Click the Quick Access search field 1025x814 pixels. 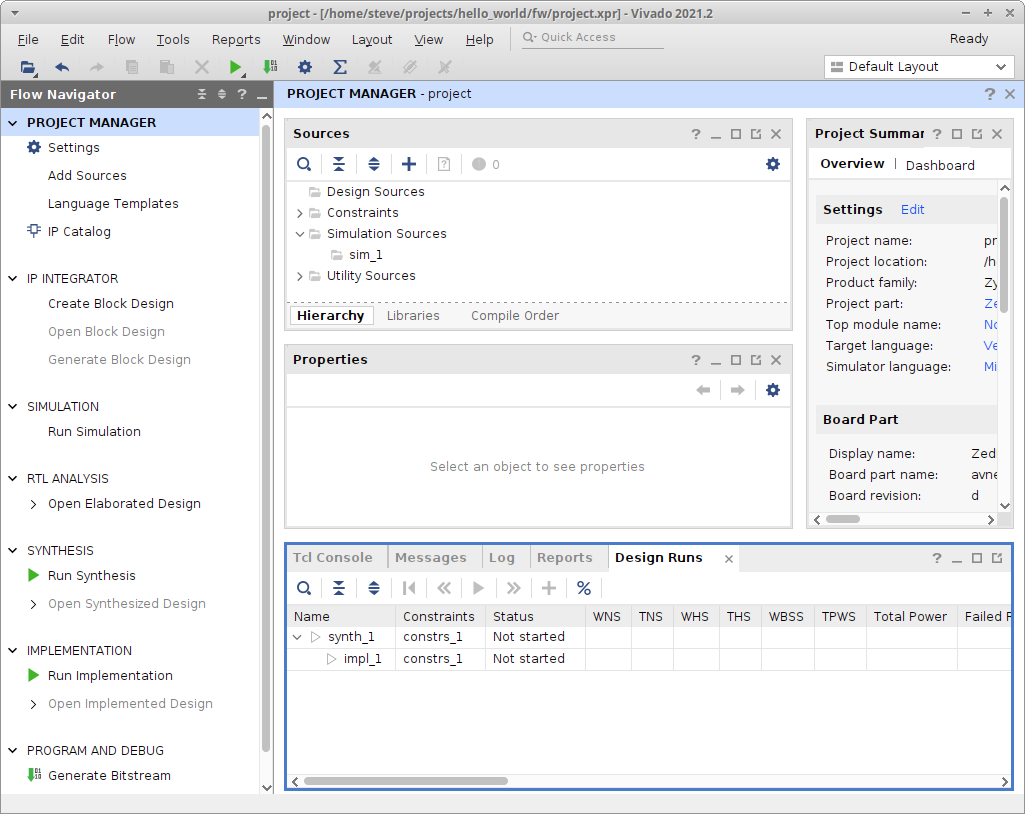coord(592,38)
